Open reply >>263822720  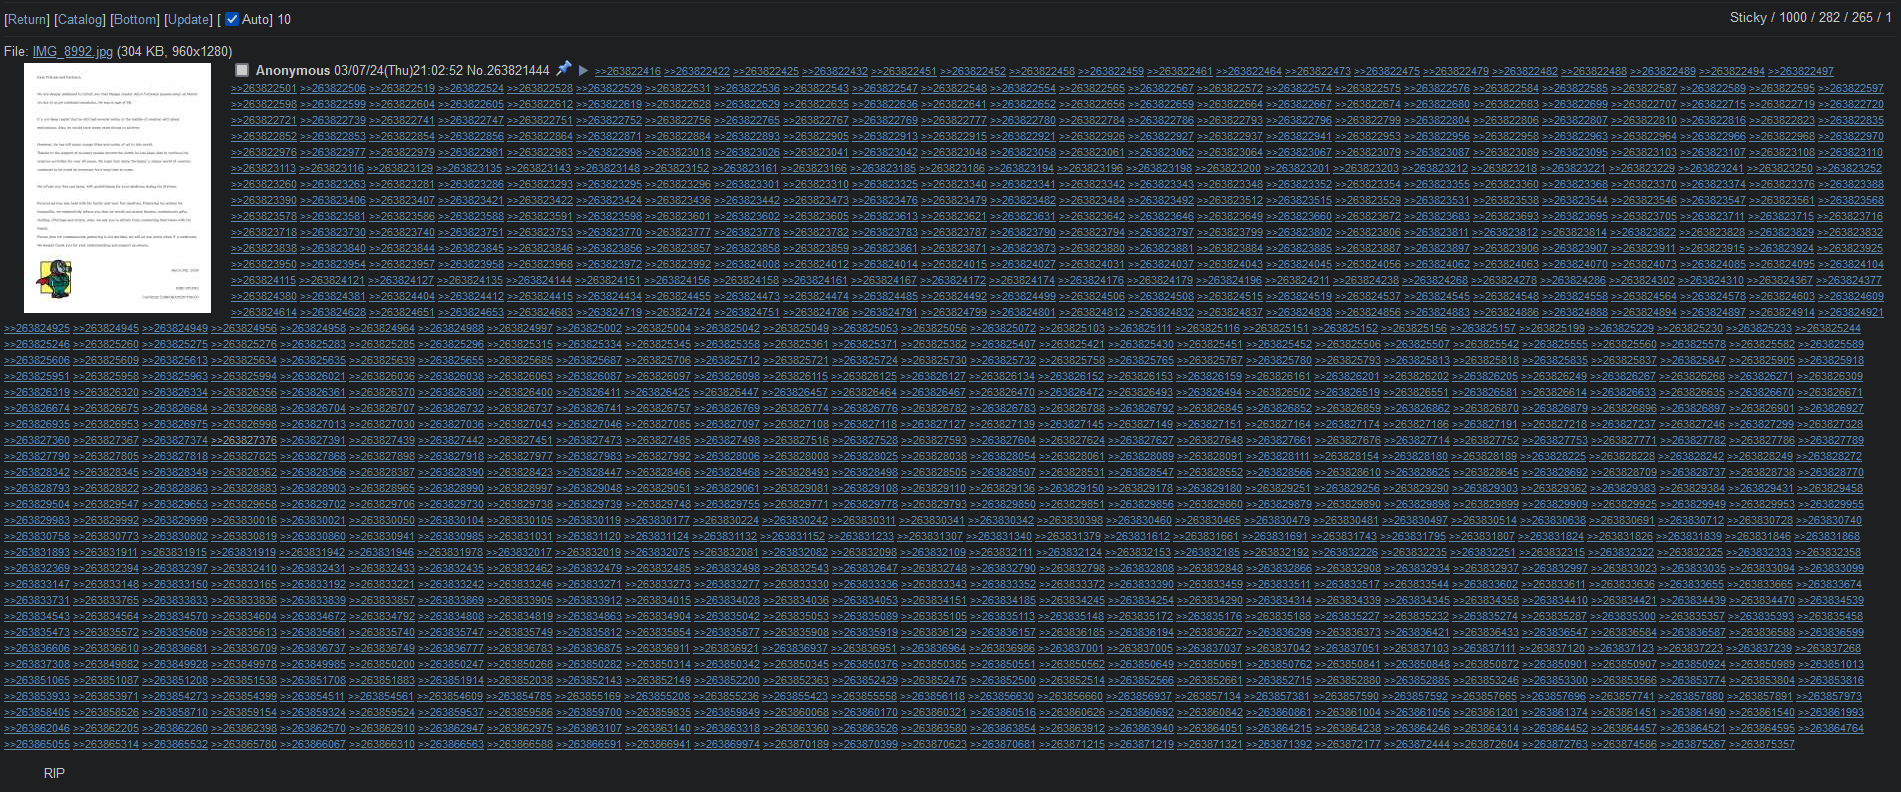coord(1851,104)
